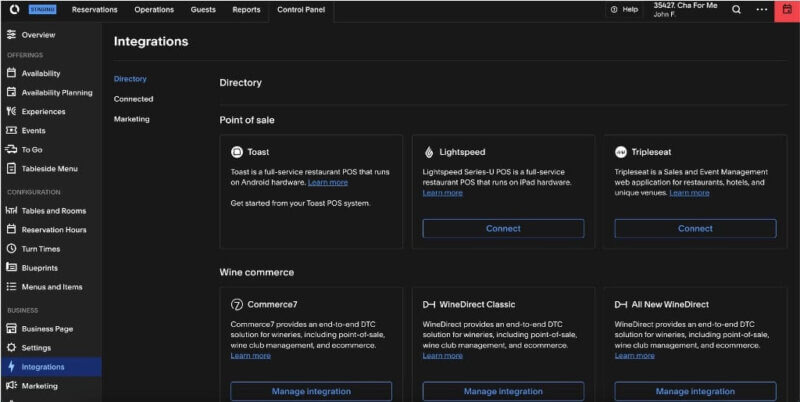
Task: Manage the WineDirect Classic integration
Action: coord(503,391)
